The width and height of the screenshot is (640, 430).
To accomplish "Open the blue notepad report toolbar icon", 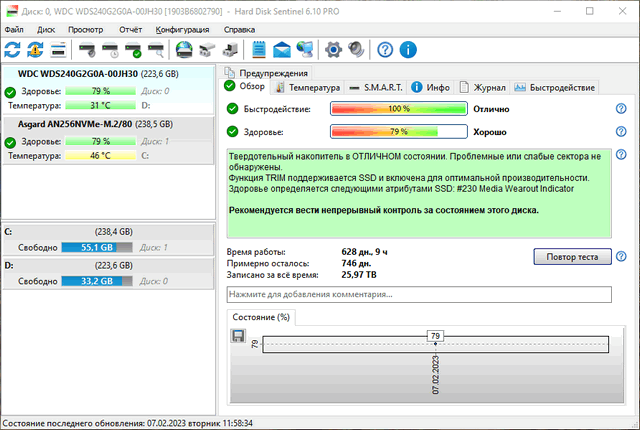I will click(x=260, y=50).
